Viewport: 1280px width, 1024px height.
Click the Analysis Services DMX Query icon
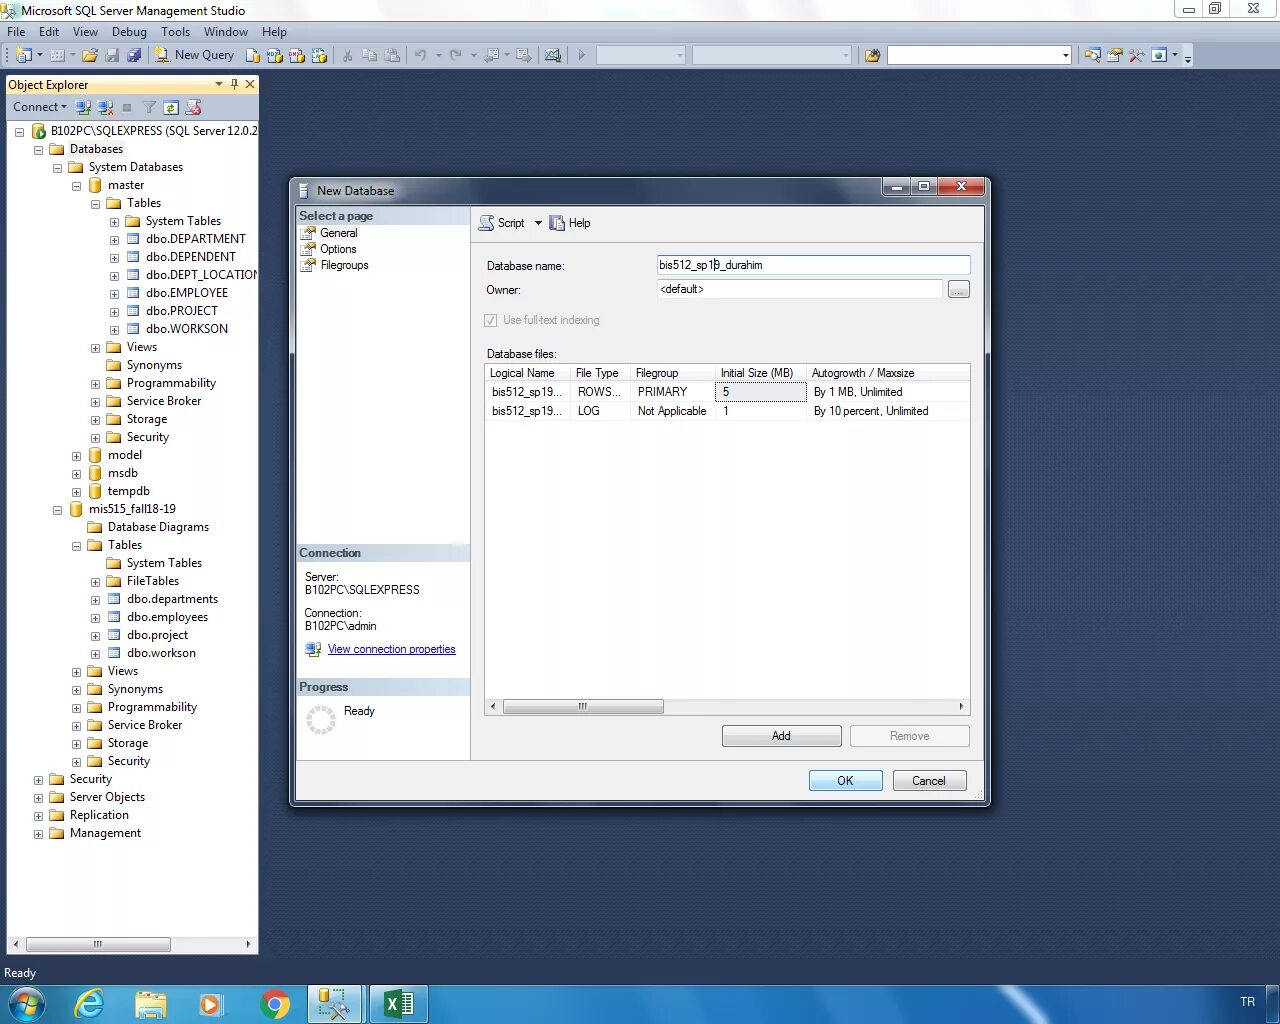297,55
